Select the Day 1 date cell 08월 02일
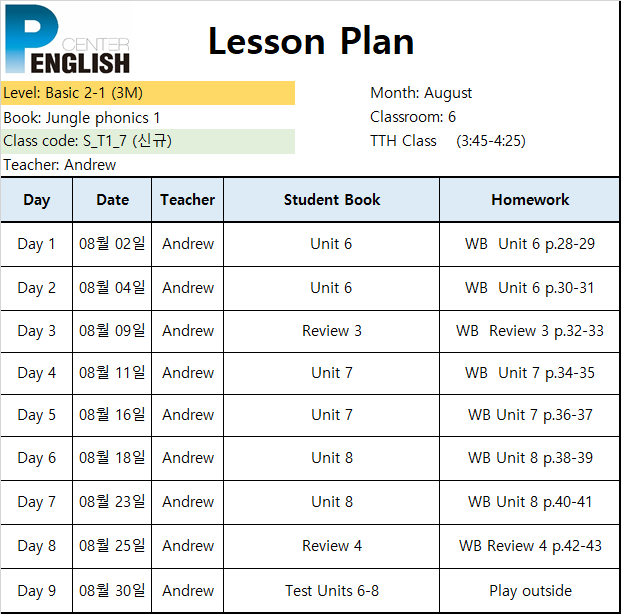Image resolution: width=621 pixels, height=616 pixels. [x=112, y=244]
